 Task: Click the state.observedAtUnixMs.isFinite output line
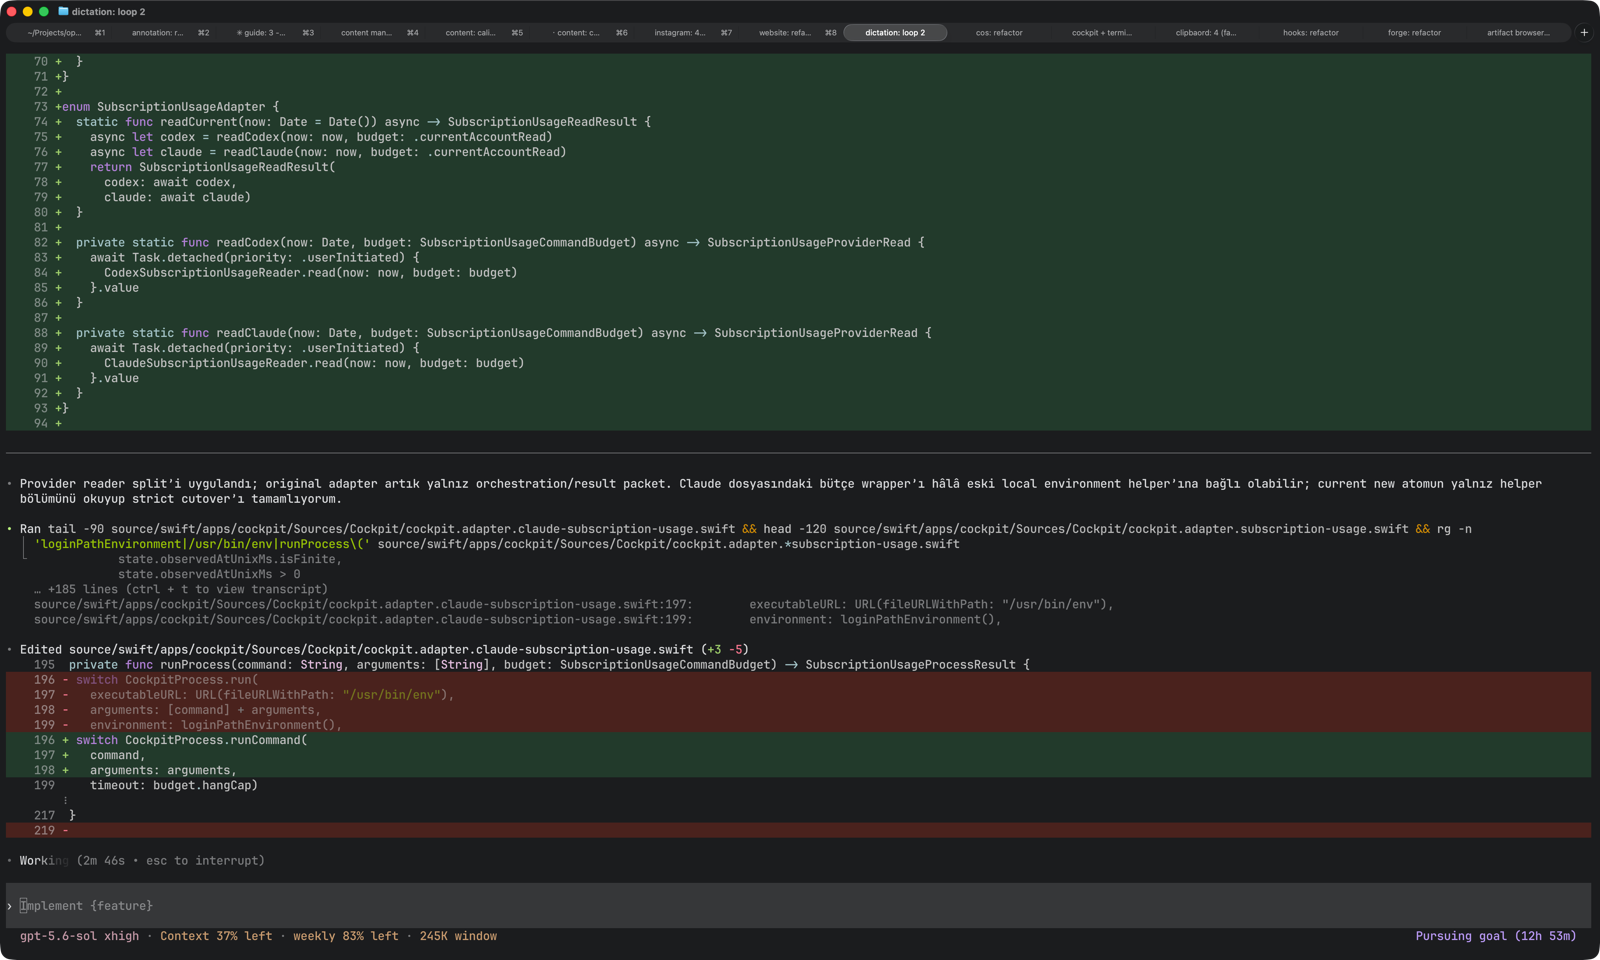point(230,559)
